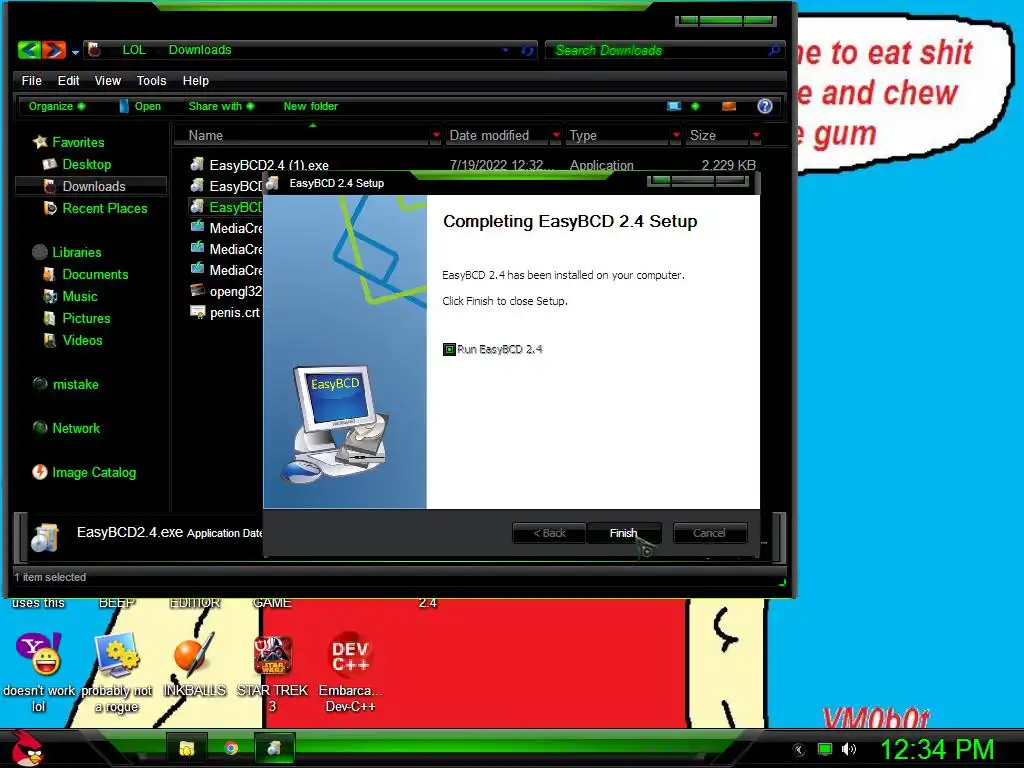Open the Size column filter dropdown
This screenshot has width=1024, height=768.
pos(756,135)
